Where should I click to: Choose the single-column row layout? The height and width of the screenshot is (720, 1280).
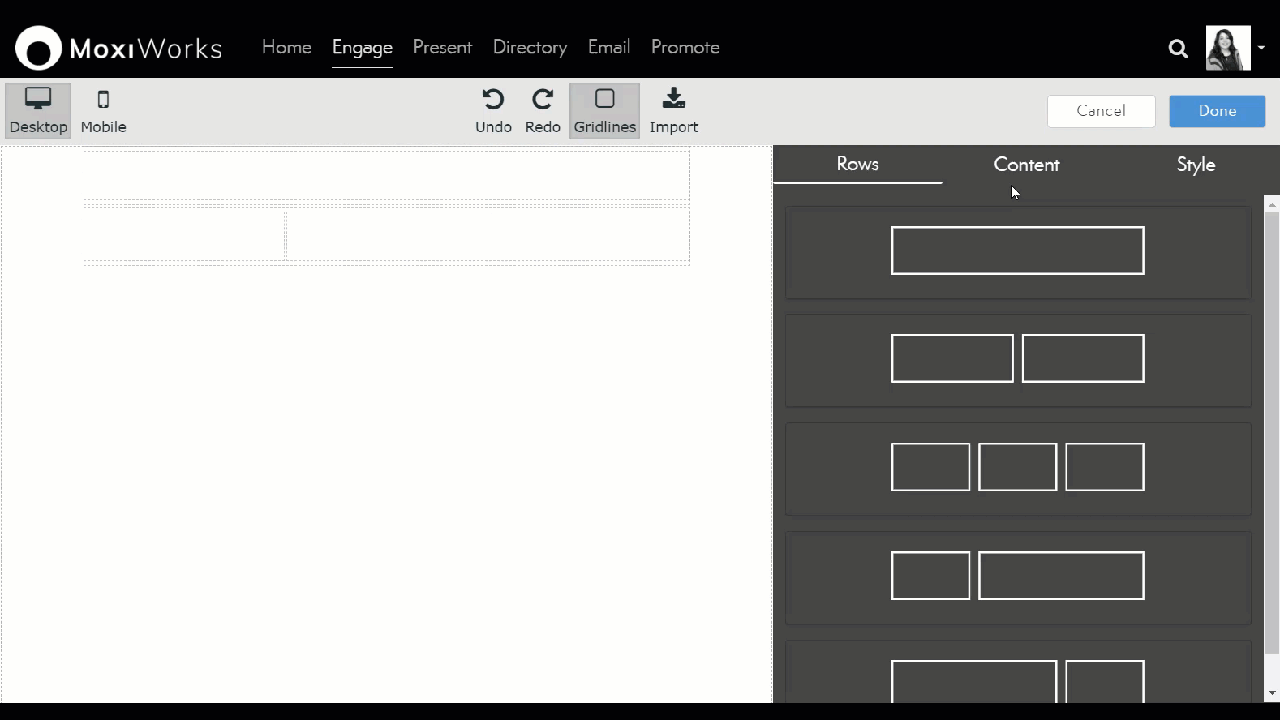1017,251
